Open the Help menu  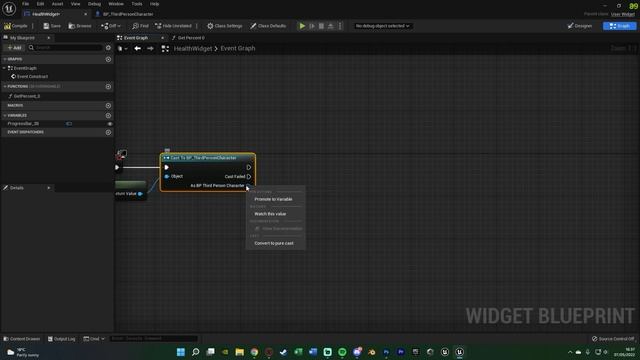pos(154,4)
